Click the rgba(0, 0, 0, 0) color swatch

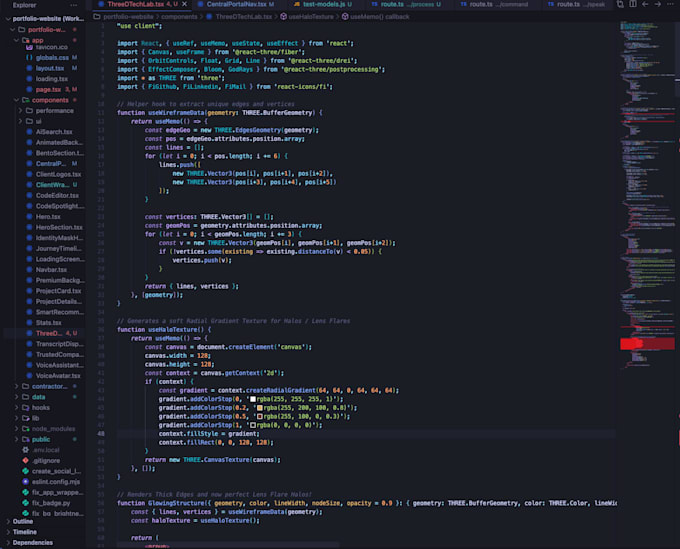(x=253, y=425)
